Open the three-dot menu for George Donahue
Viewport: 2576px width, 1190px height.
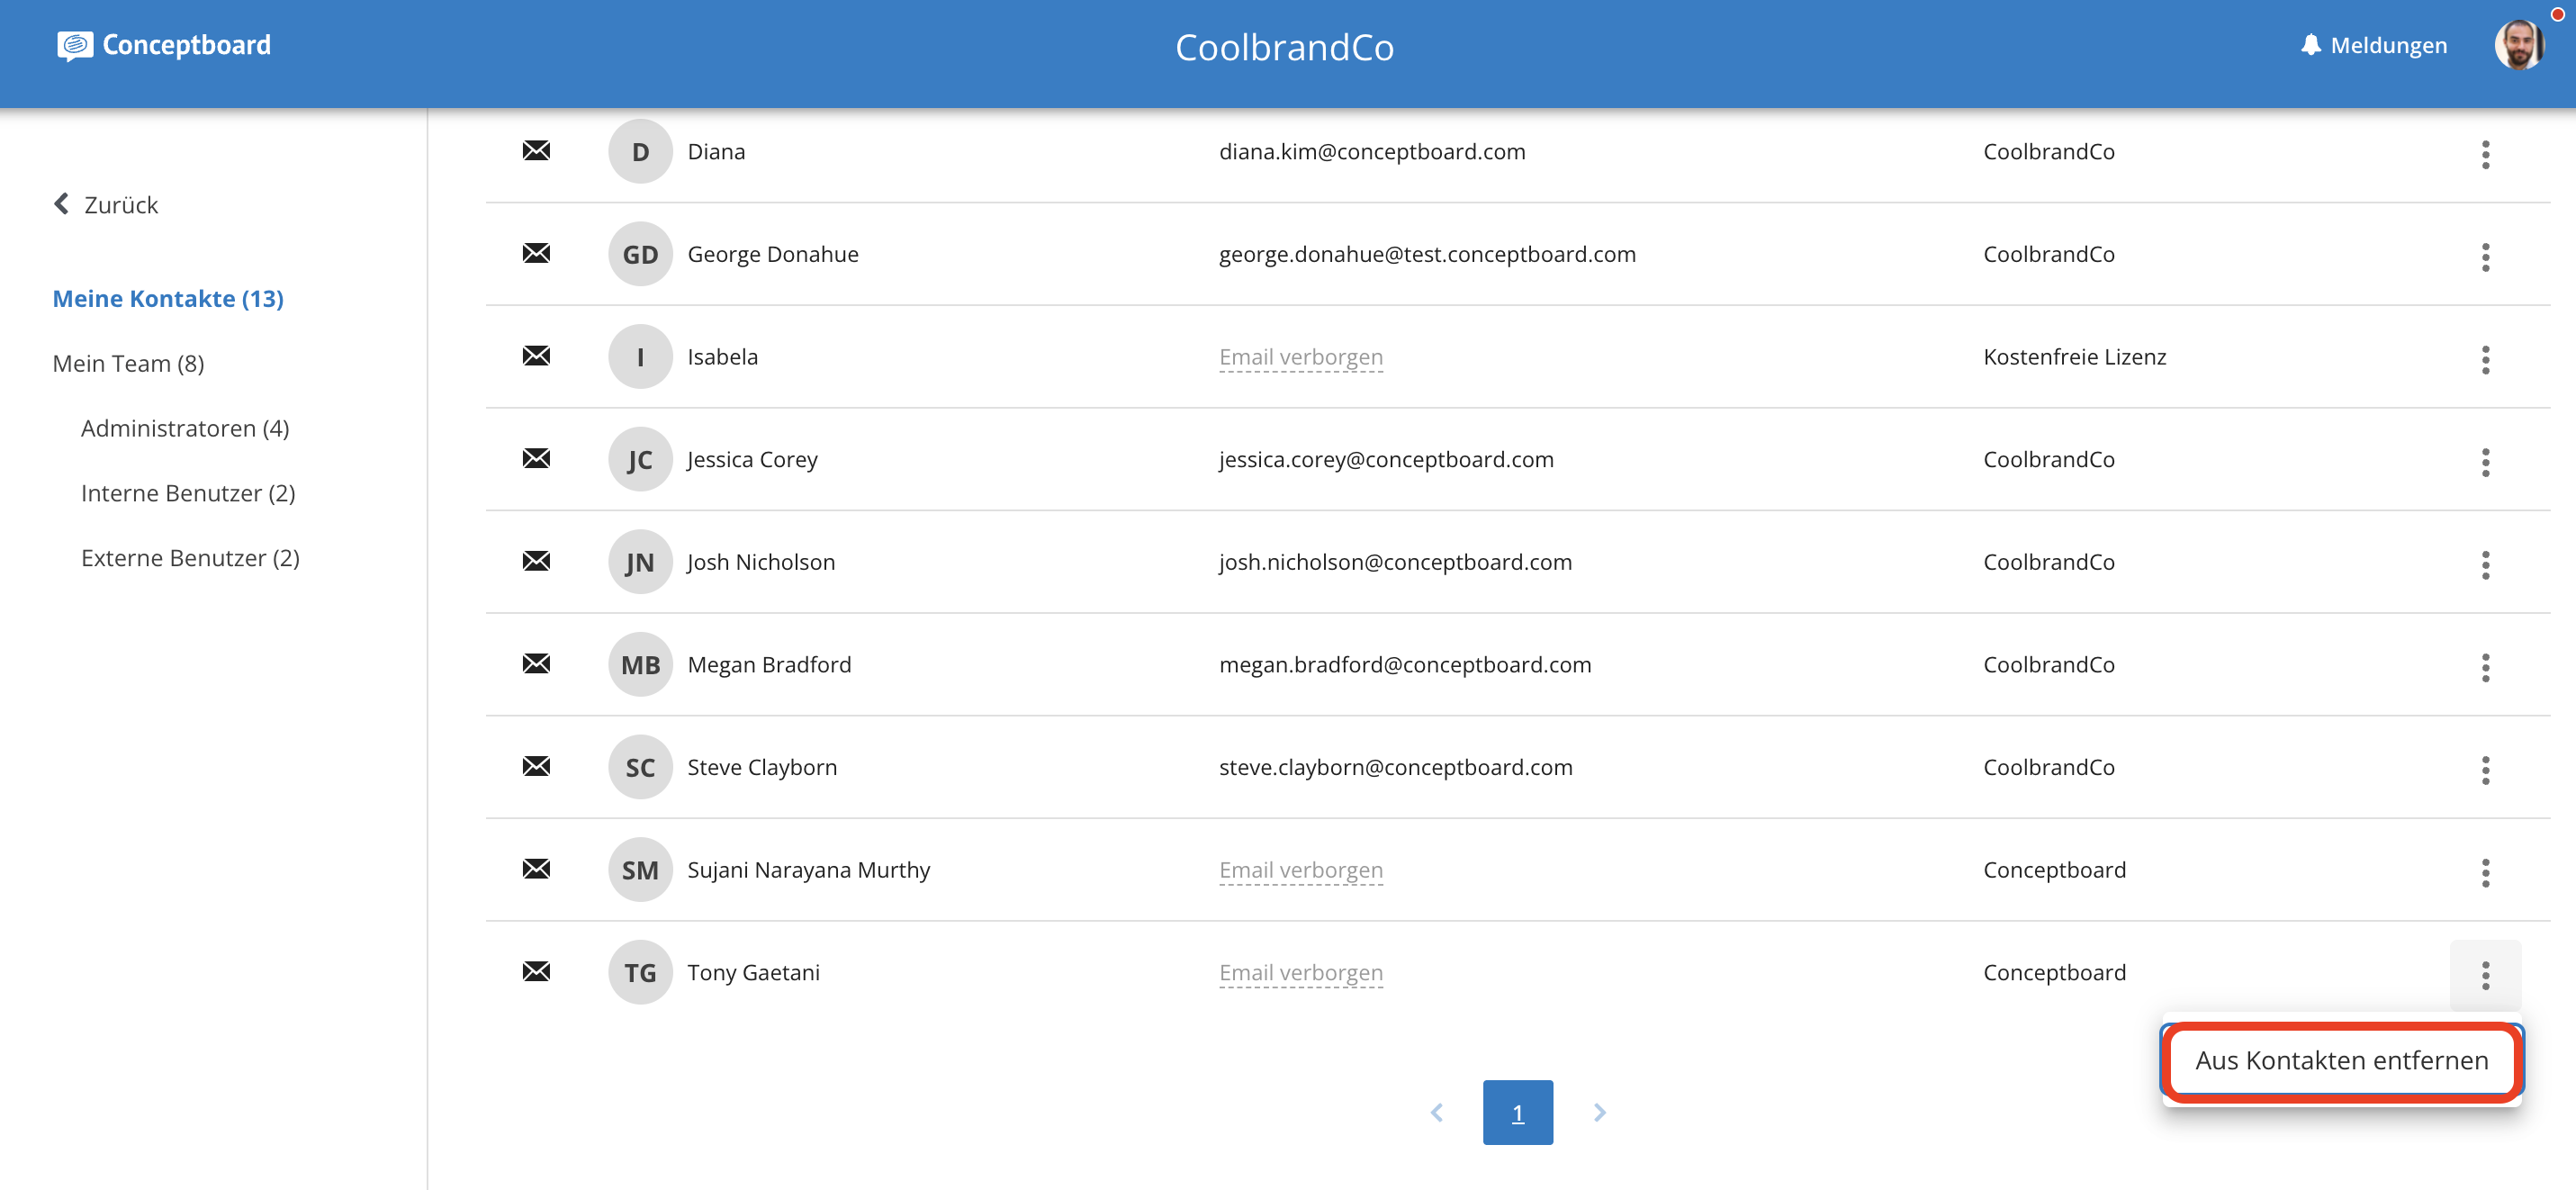click(x=2485, y=257)
